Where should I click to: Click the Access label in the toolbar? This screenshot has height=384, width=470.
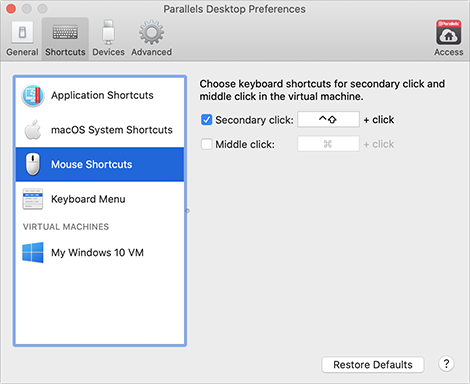(x=449, y=52)
